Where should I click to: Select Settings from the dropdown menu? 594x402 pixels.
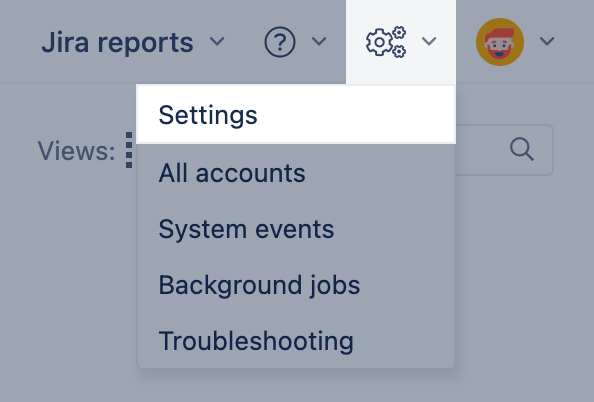(x=296, y=115)
